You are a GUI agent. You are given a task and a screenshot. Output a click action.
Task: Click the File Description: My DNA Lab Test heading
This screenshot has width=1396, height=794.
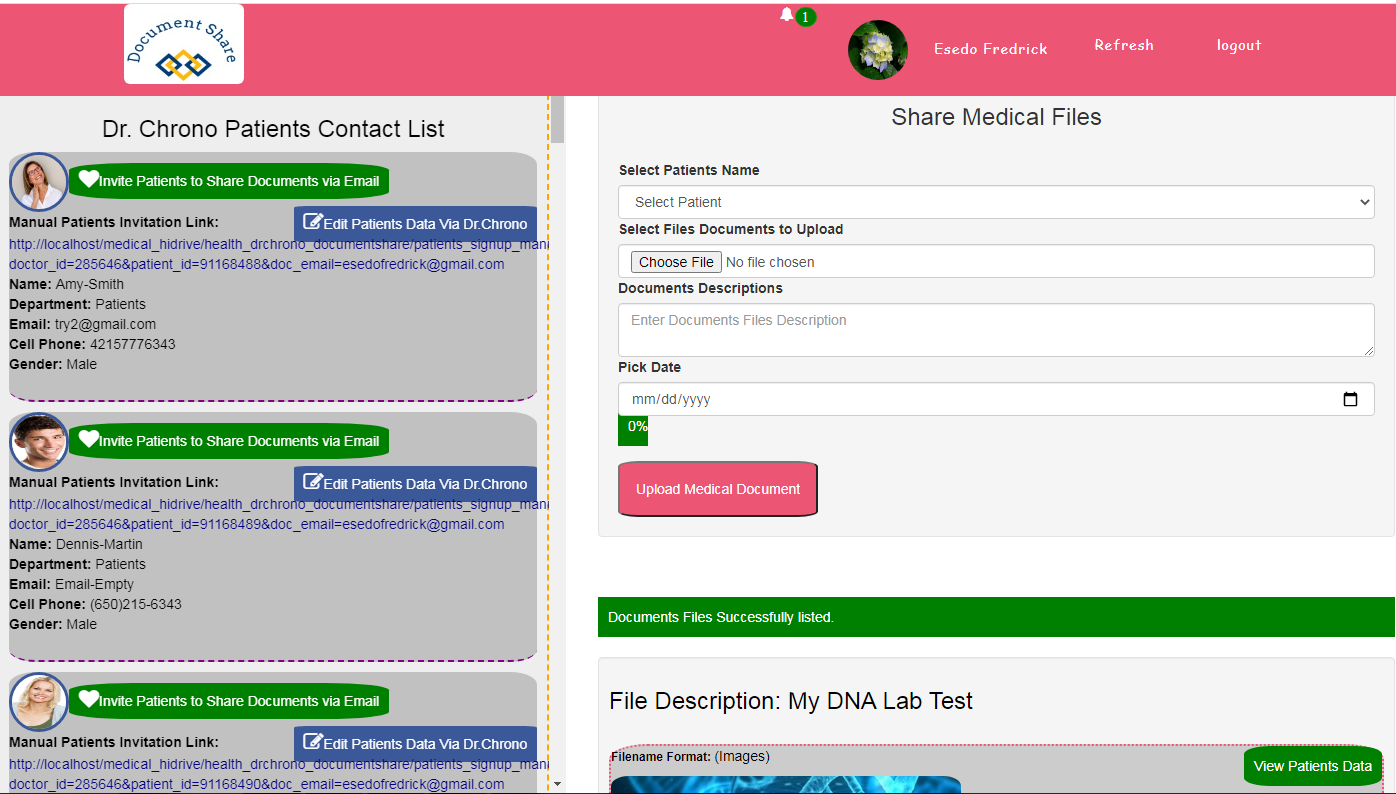point(791,701)
